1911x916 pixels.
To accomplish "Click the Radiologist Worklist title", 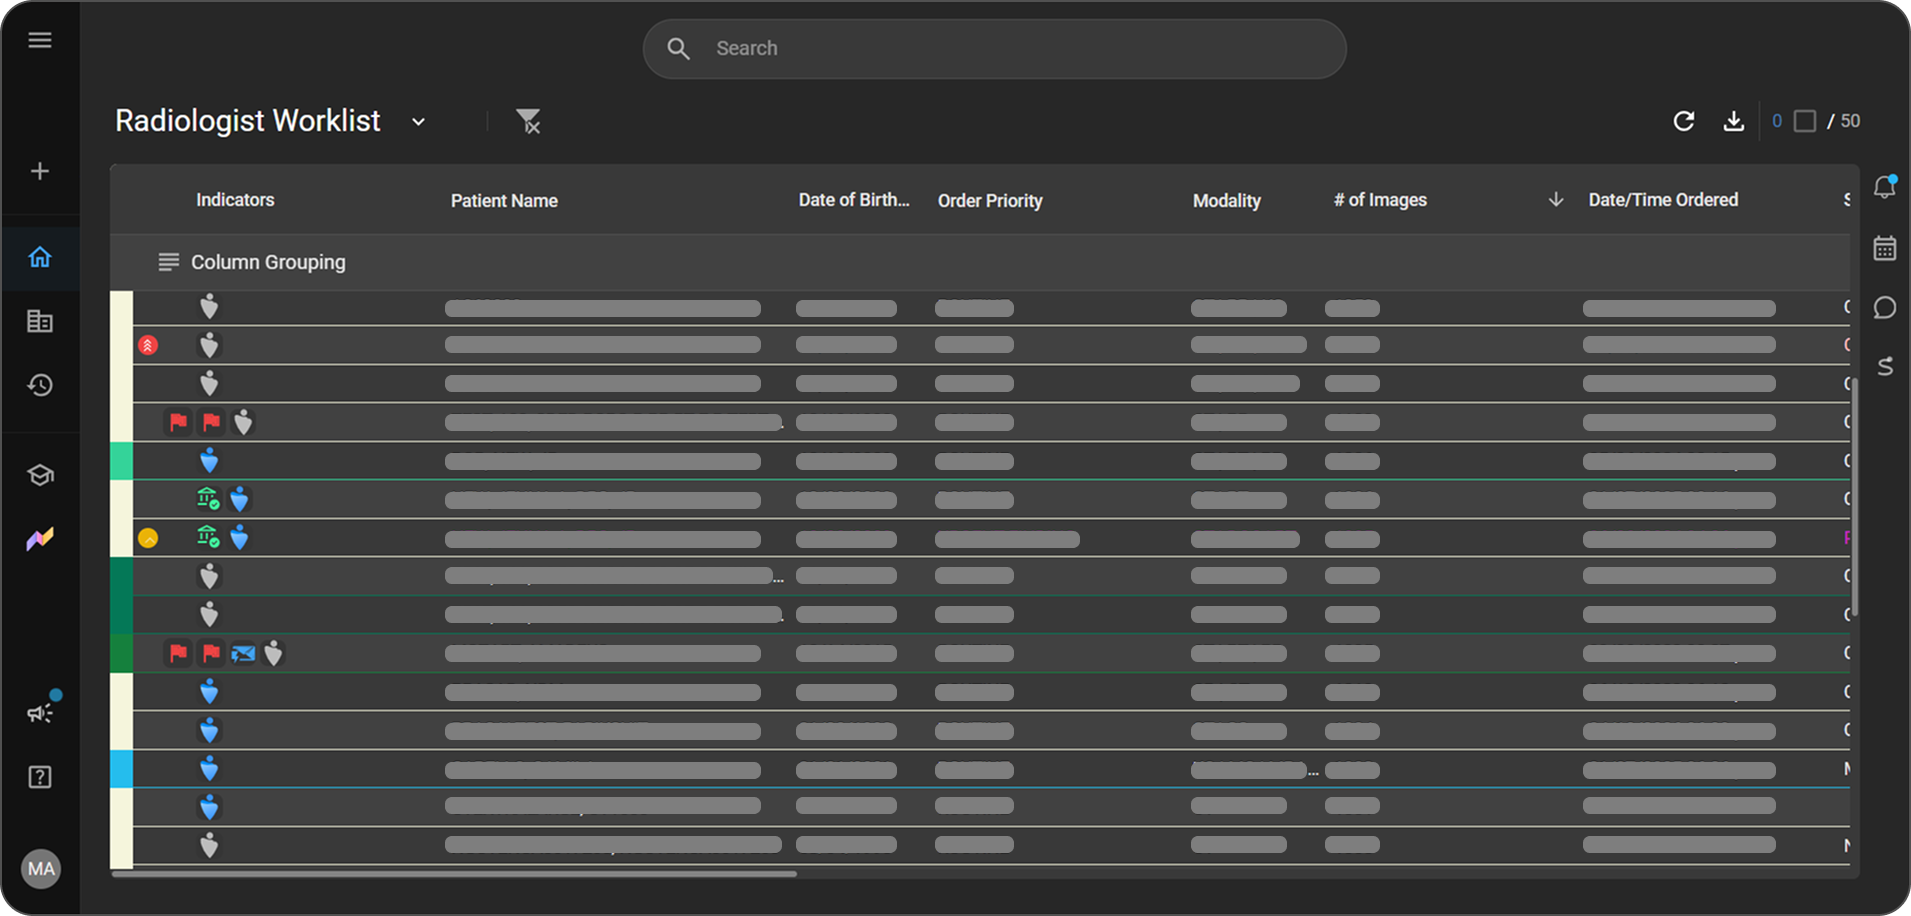I will point(248,121).
